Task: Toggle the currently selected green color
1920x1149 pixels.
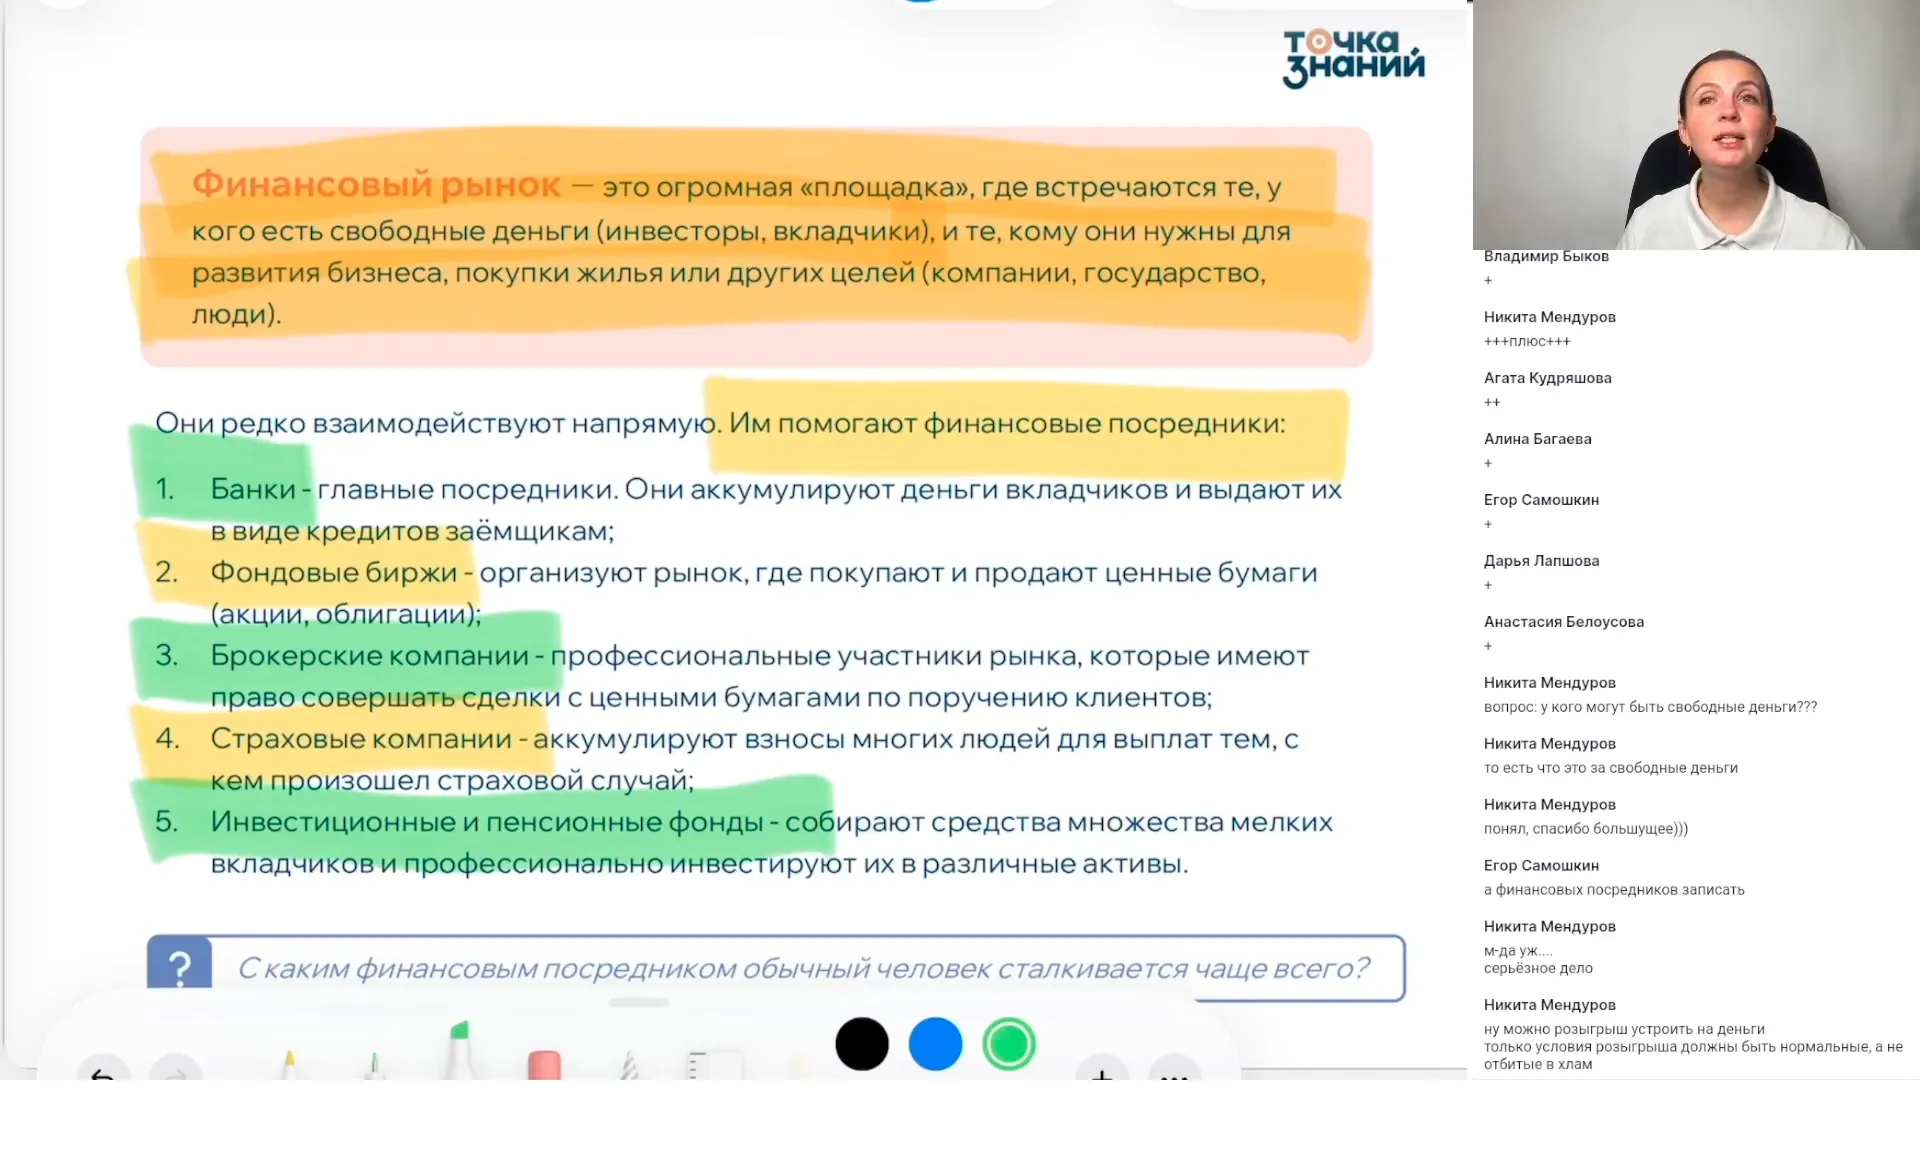Action: pos(1010,1044)
